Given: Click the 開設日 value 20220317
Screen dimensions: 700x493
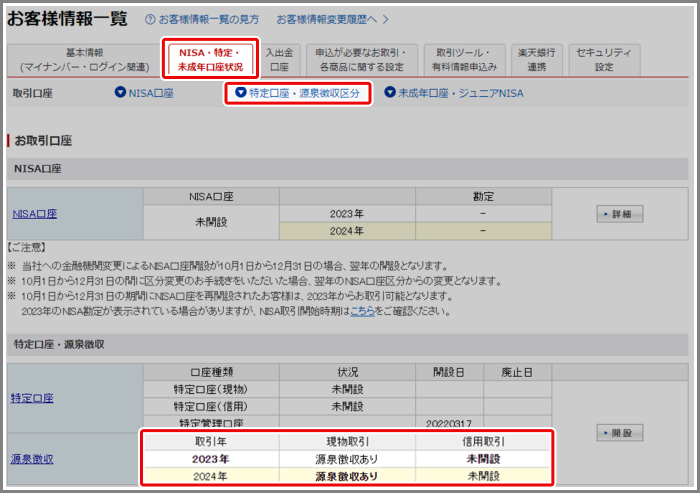Looking at the screenshot, I should (x=449, y=423).
